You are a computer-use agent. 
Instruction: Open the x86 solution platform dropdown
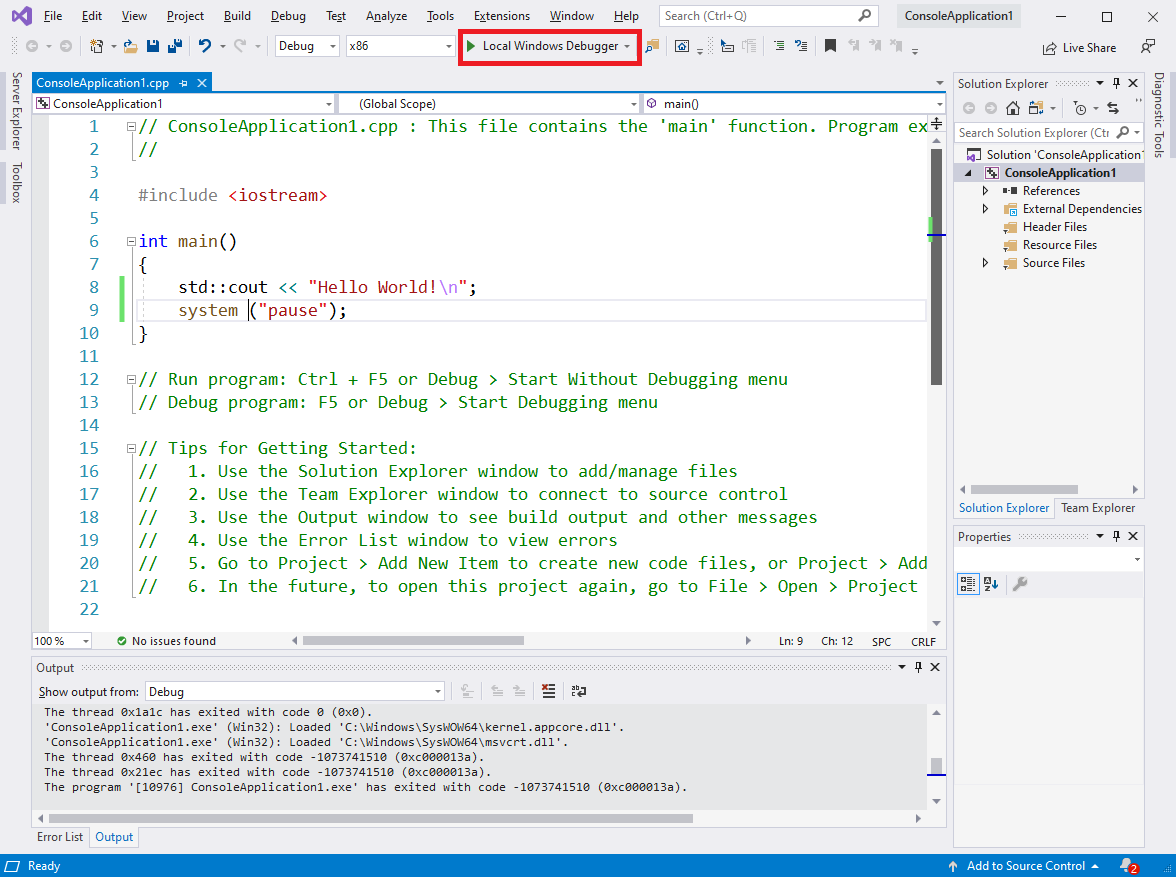pos(400,46)
